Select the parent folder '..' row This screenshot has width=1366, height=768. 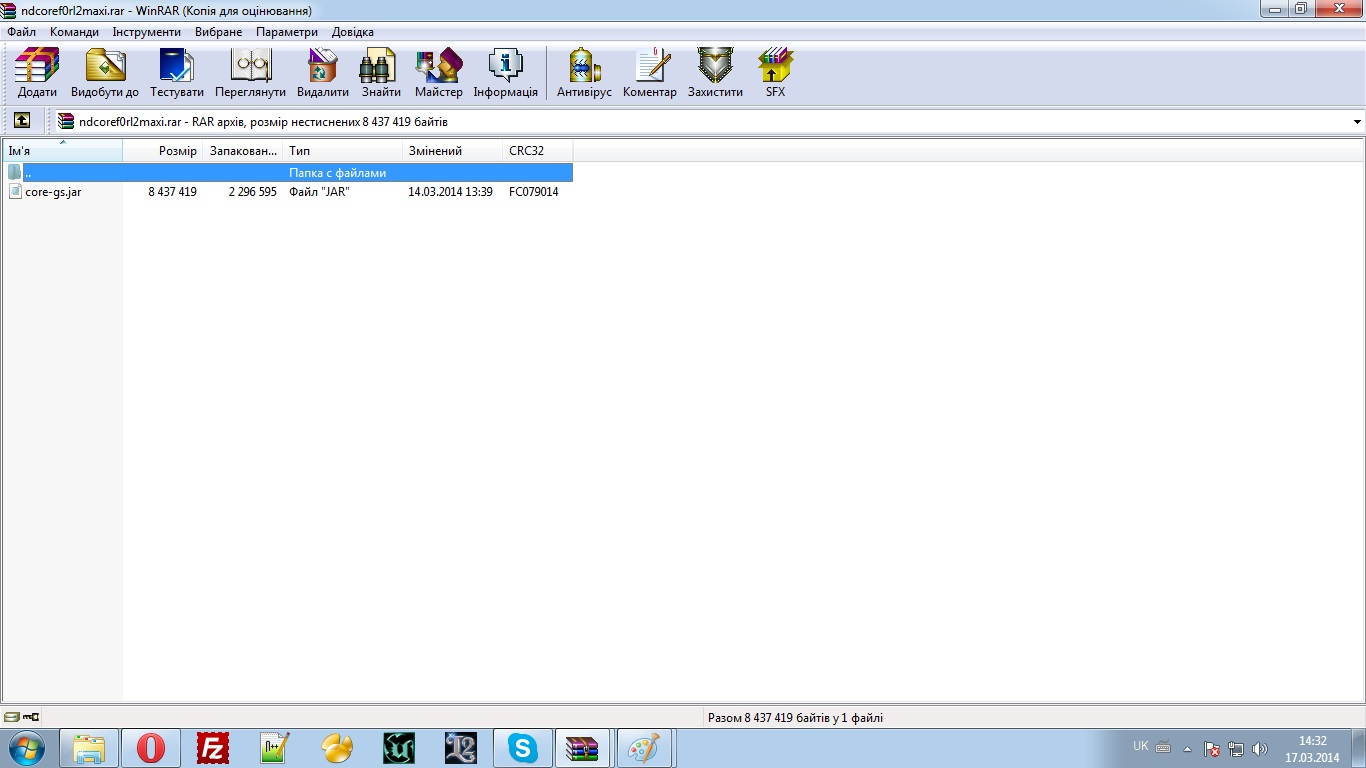click(x=289, y=173)
